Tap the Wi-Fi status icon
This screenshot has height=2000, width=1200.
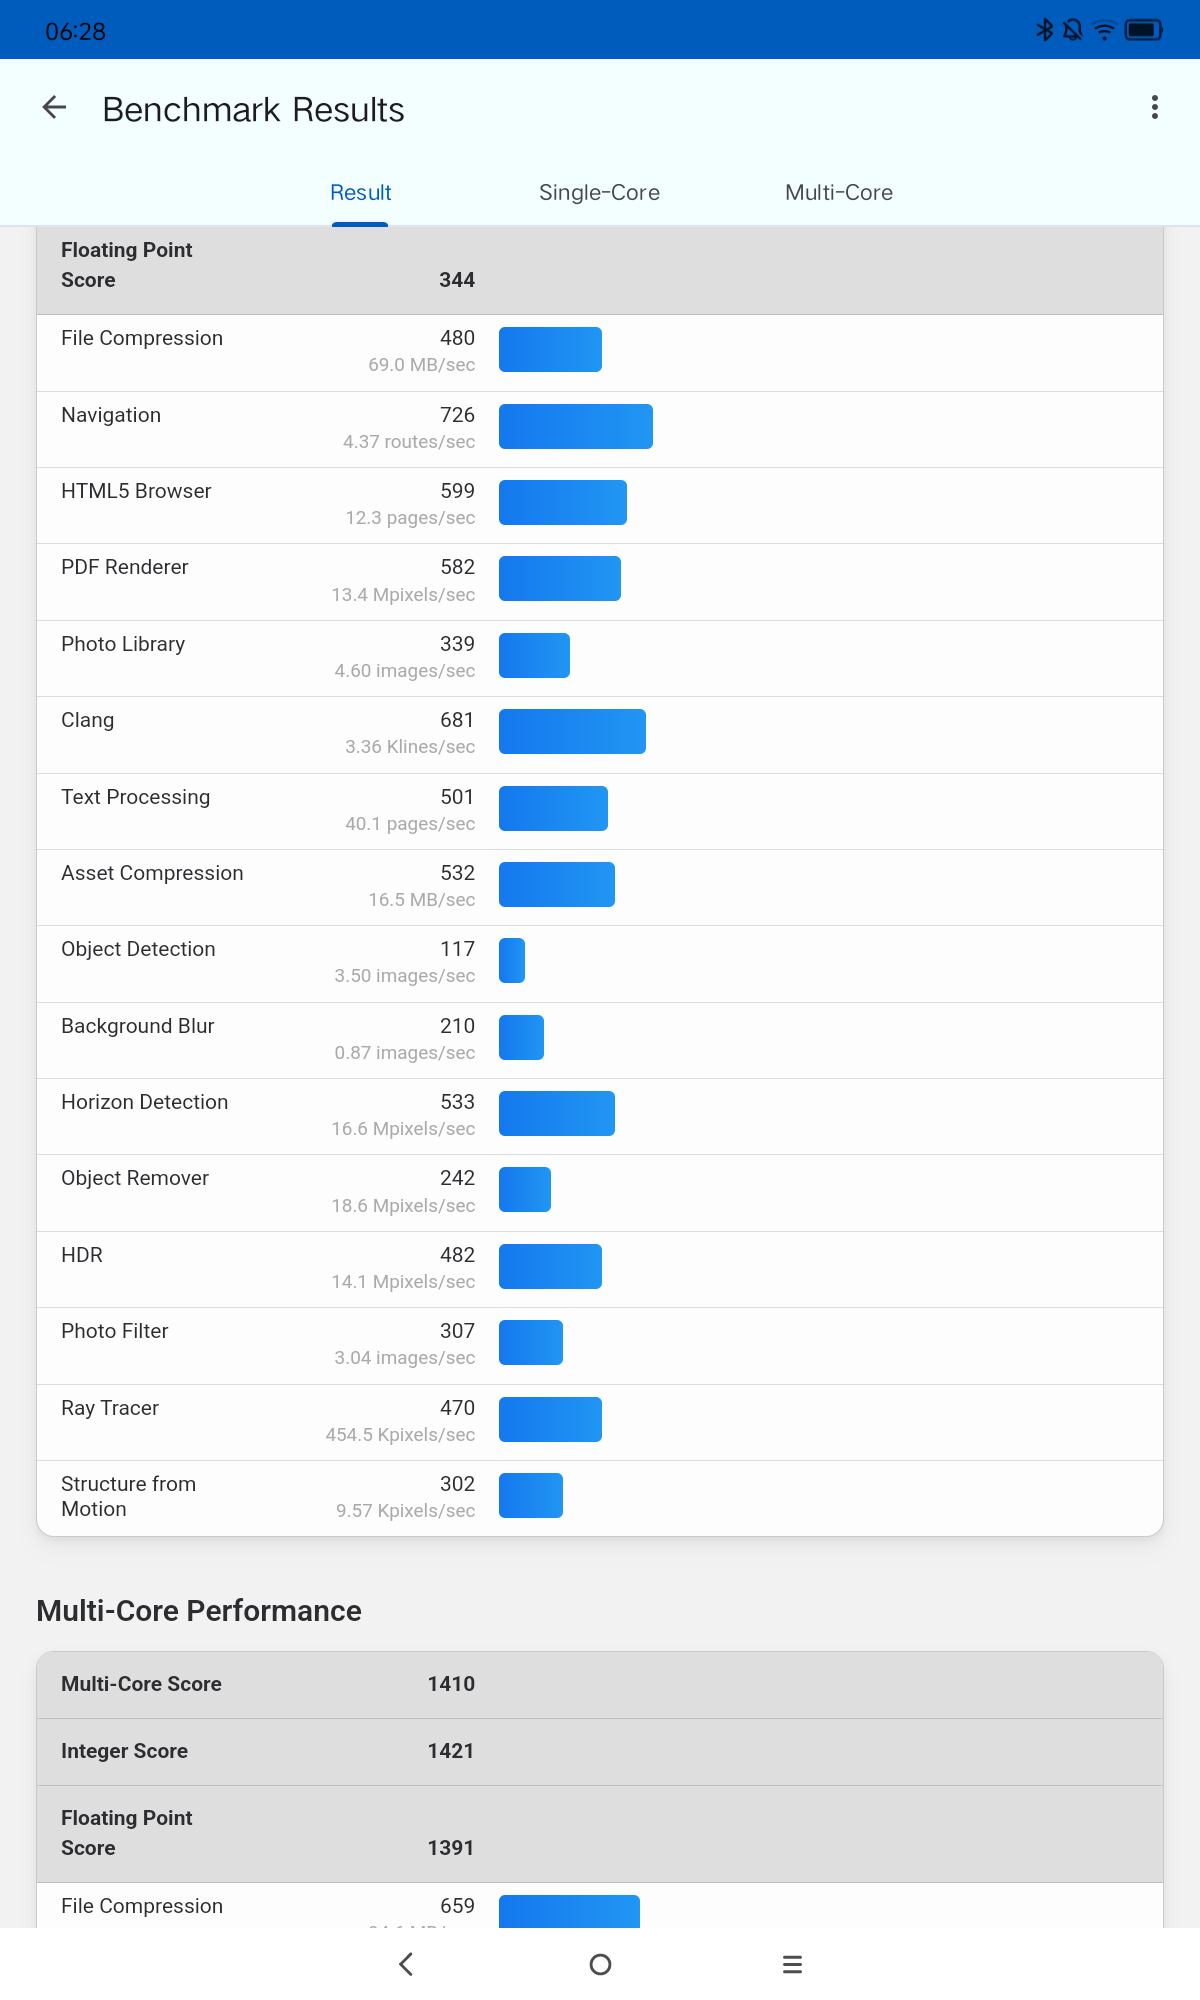pyautogui.click(x=1104, y=30)
